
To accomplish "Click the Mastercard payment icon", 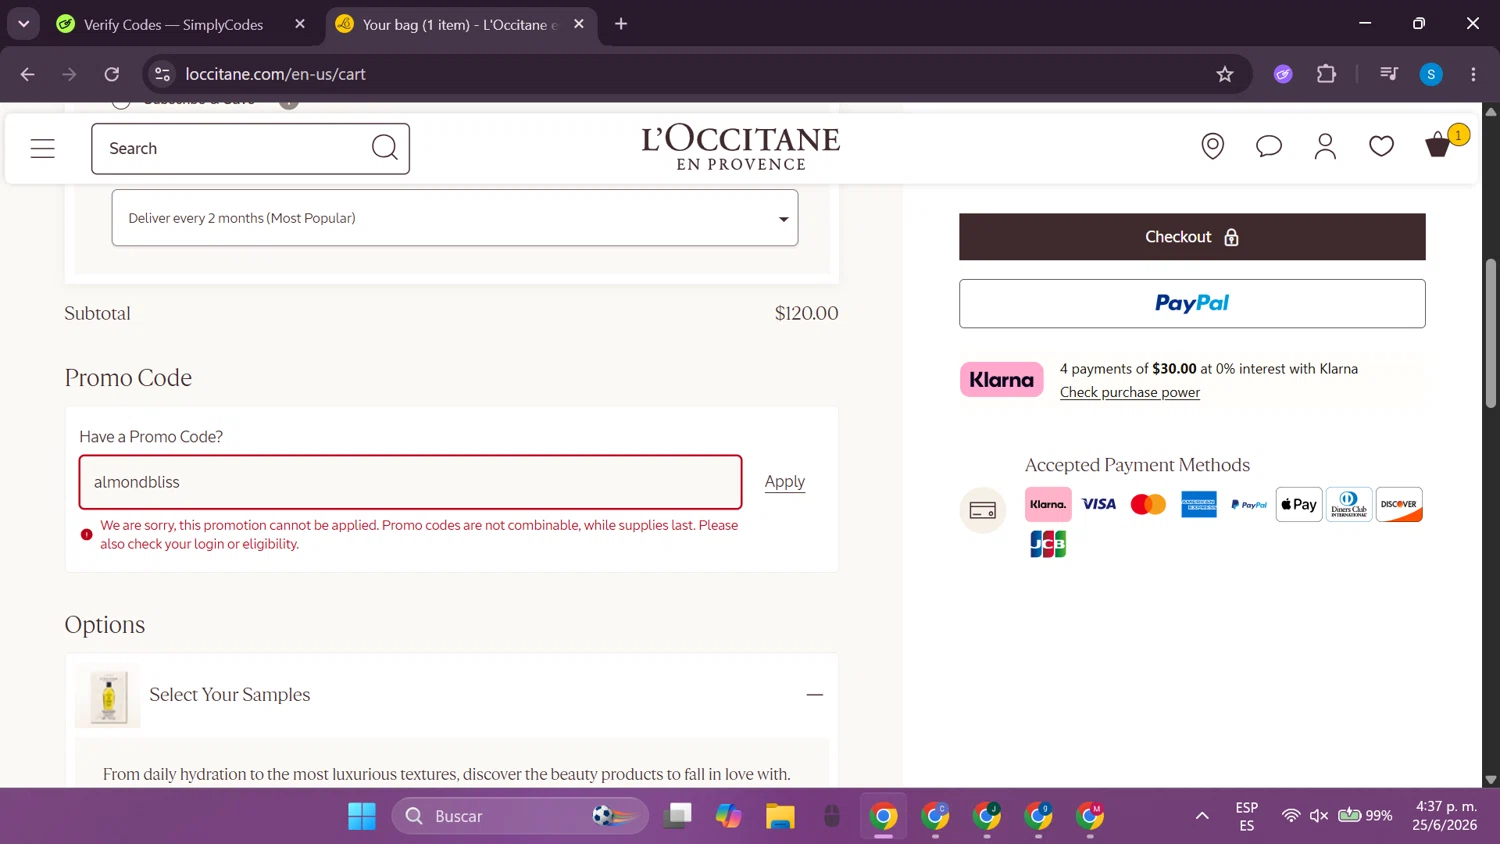I will 1148,504.
